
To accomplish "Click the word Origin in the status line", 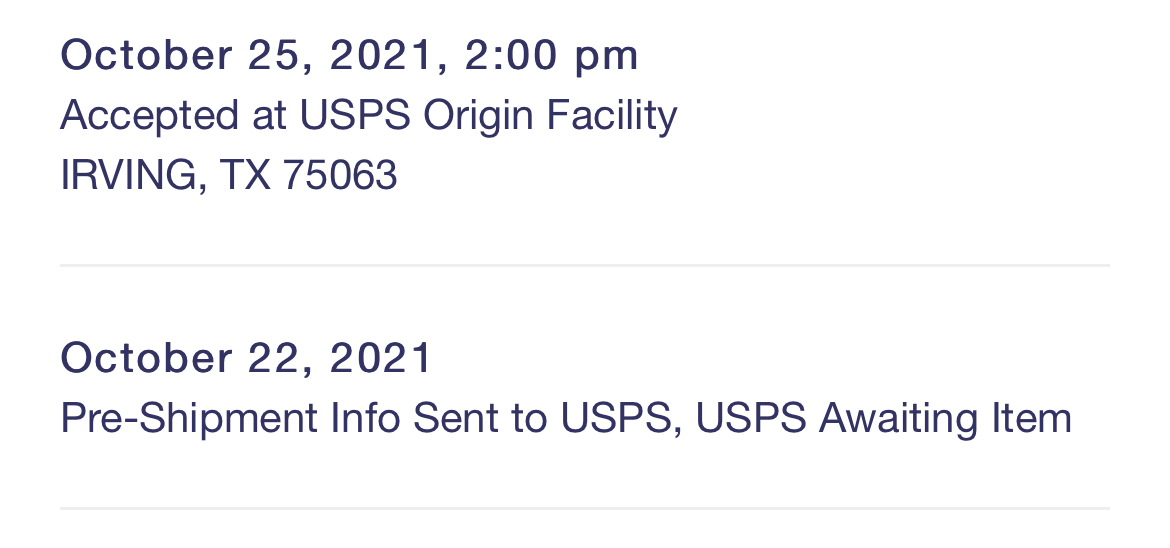I will click(478, 118).
